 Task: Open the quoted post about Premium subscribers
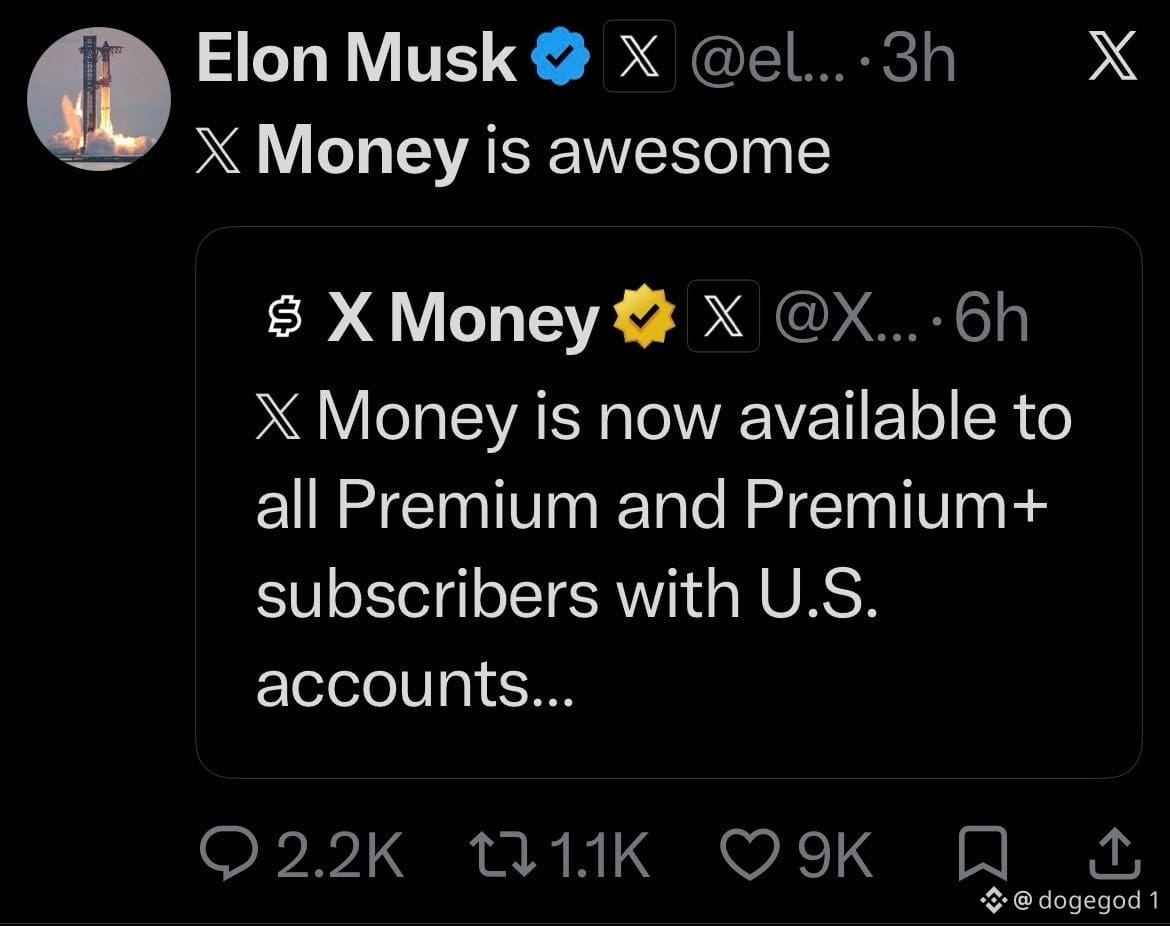pos(669,502)
